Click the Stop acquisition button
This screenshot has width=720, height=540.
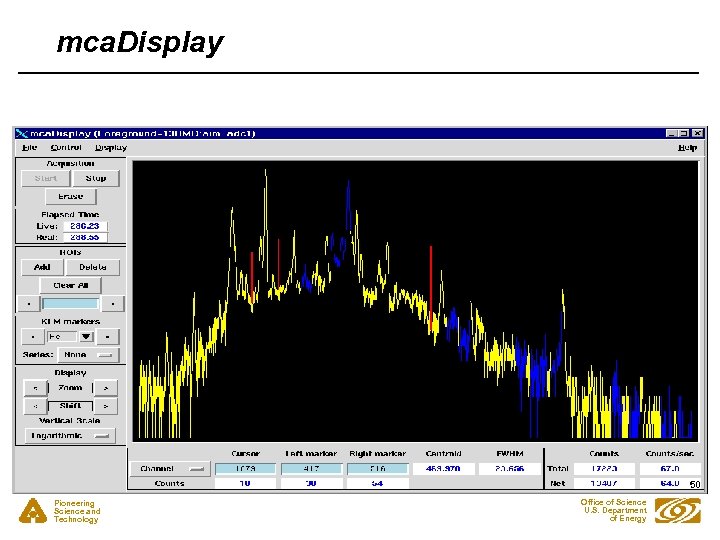tap(96, 178)
